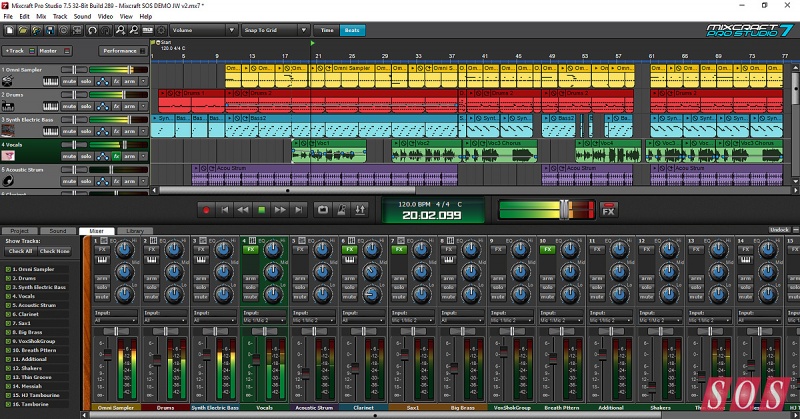
Task: Click the Omni Sampler drum kit track image
Action: pos(8,81)
